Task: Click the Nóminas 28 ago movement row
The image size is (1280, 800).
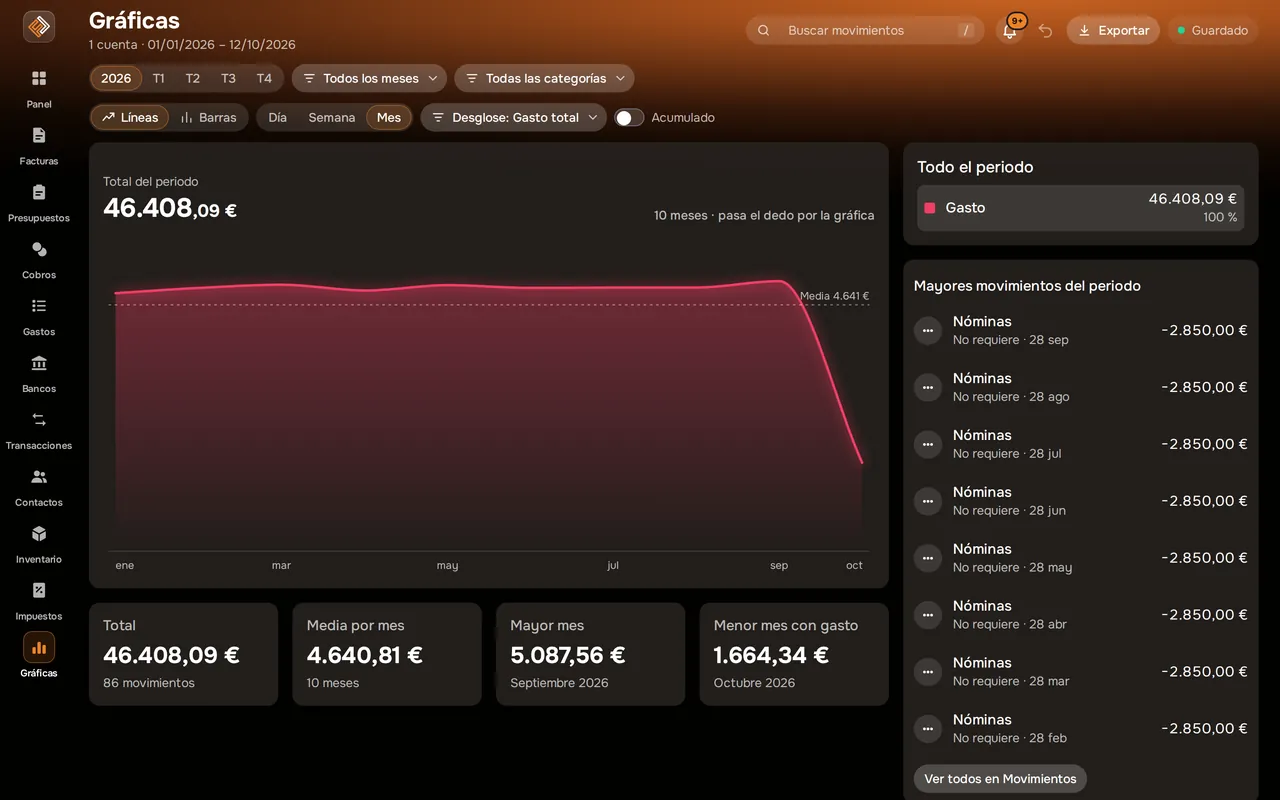Action: click(1081, 387)
